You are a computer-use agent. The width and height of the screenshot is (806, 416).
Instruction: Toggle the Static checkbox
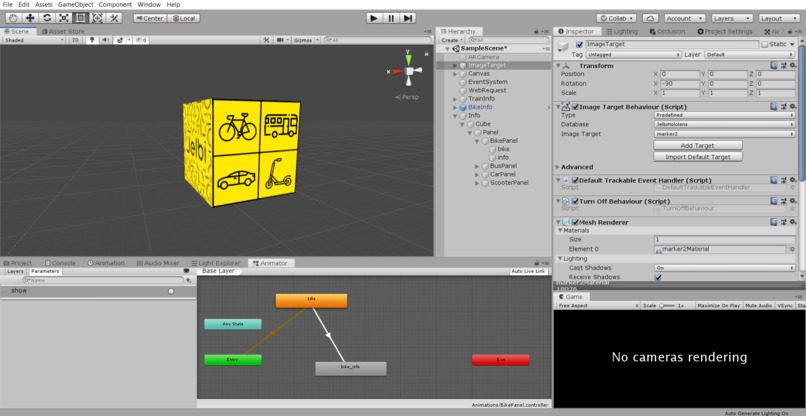(x=764, y=44)
